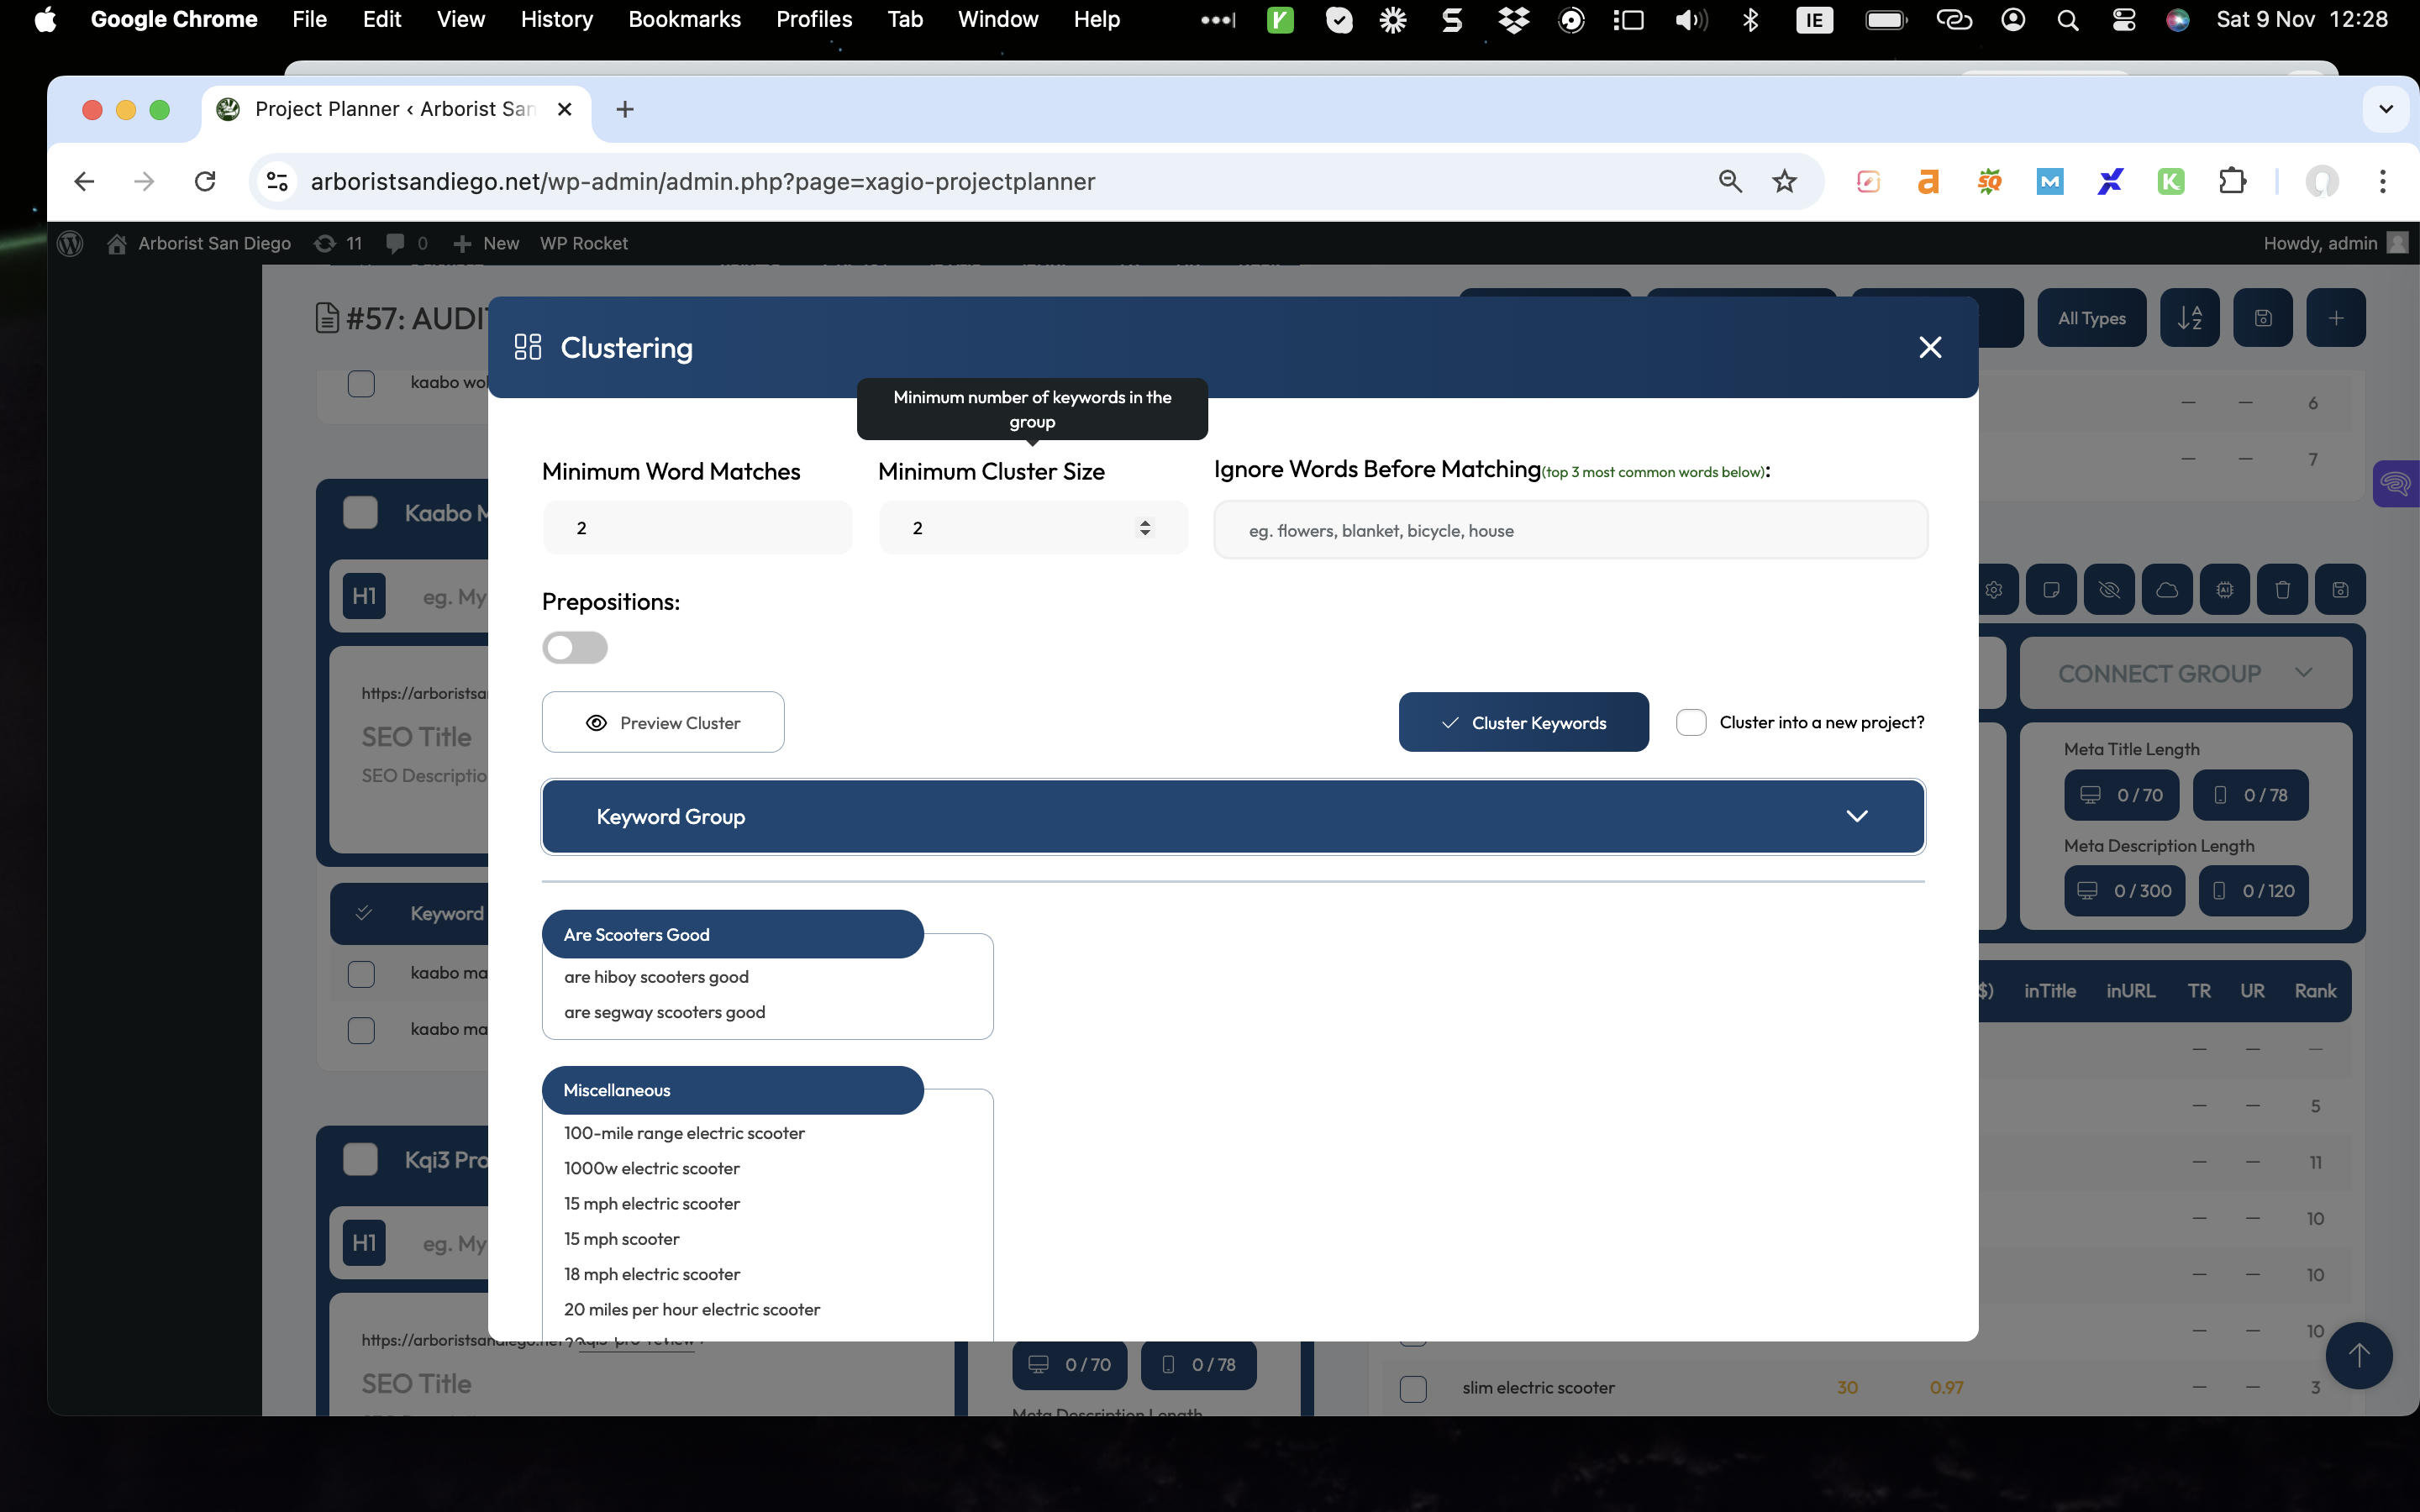Reload the page

[x=205, y=181]
